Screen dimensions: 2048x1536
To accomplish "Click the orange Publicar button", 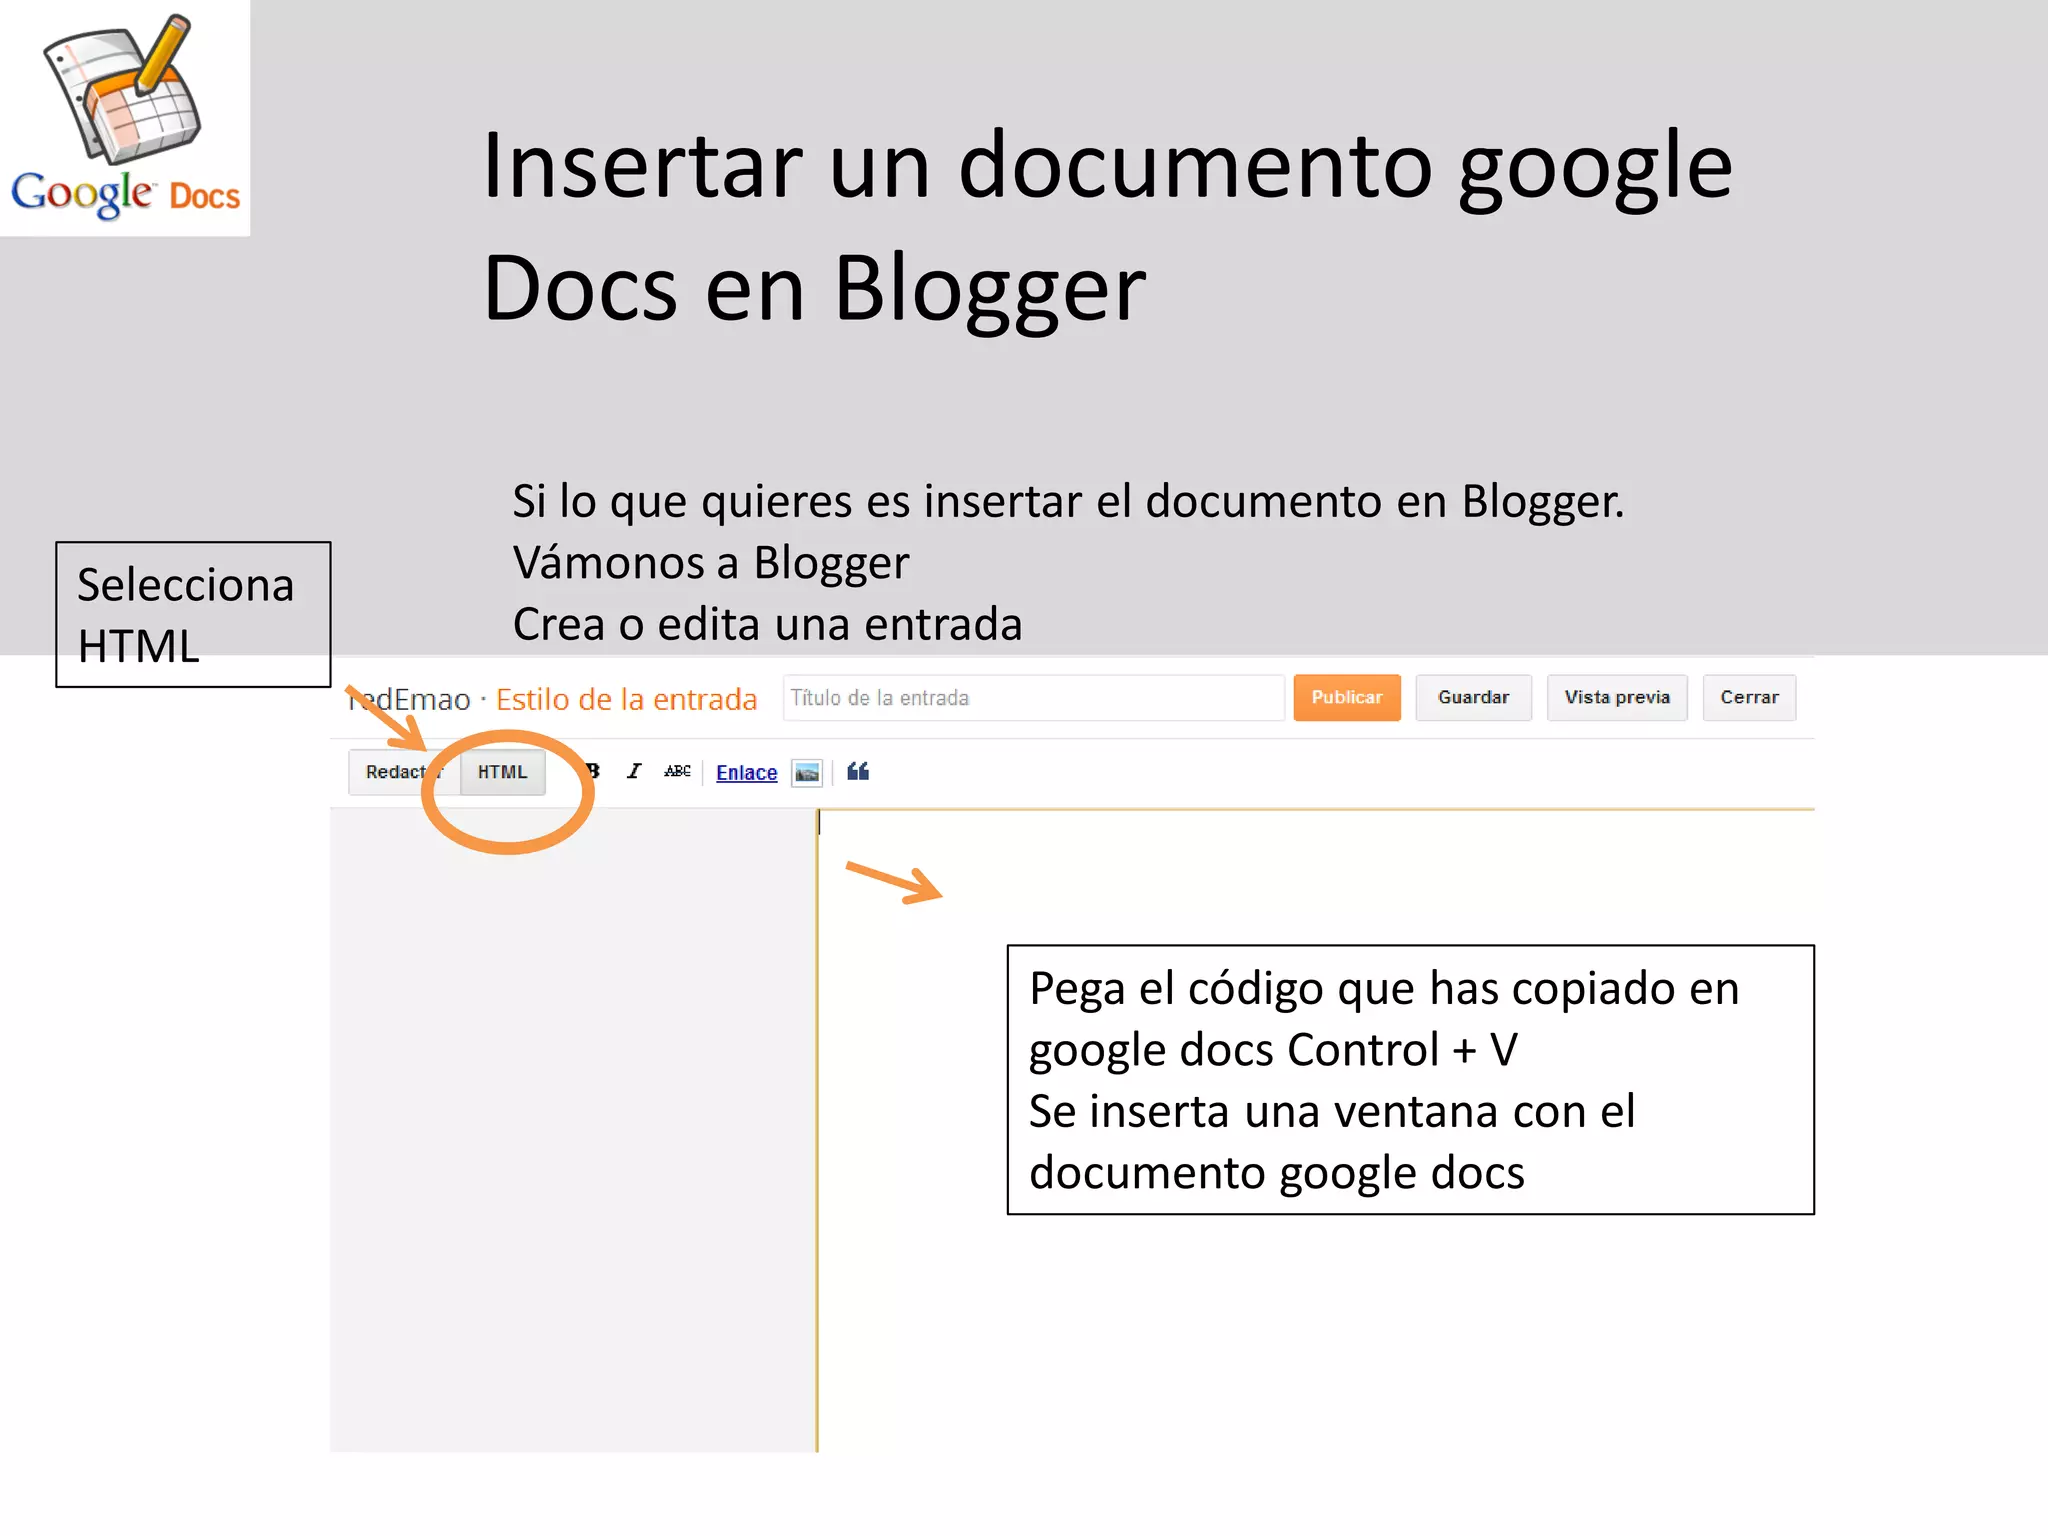I will click(x=1346, y=697).
